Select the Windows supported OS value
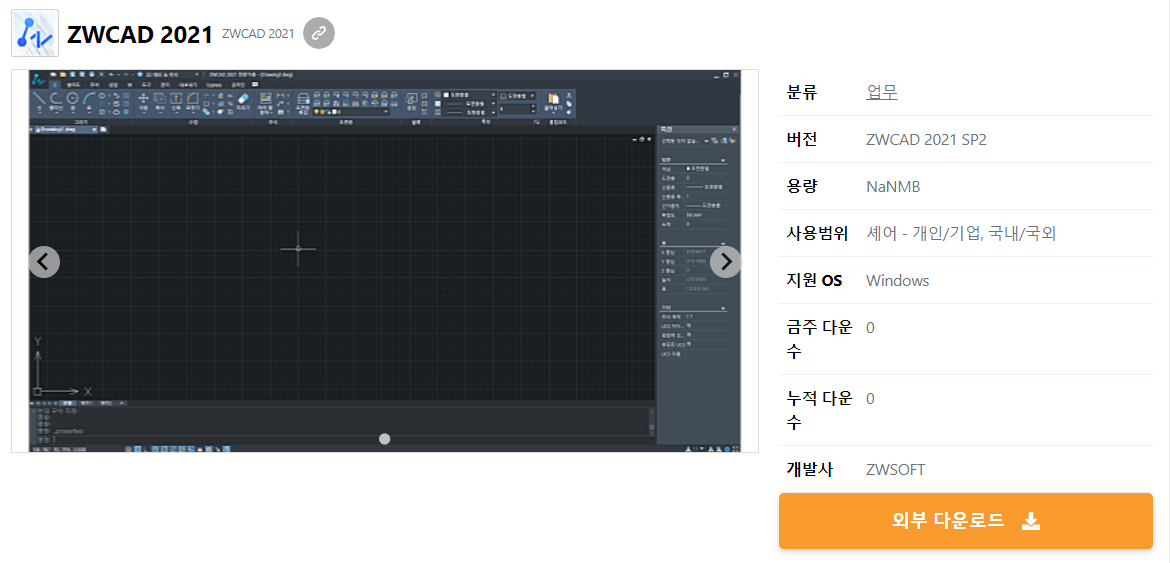This screenshot has height=563, width=1170. [x=898, y=280]
